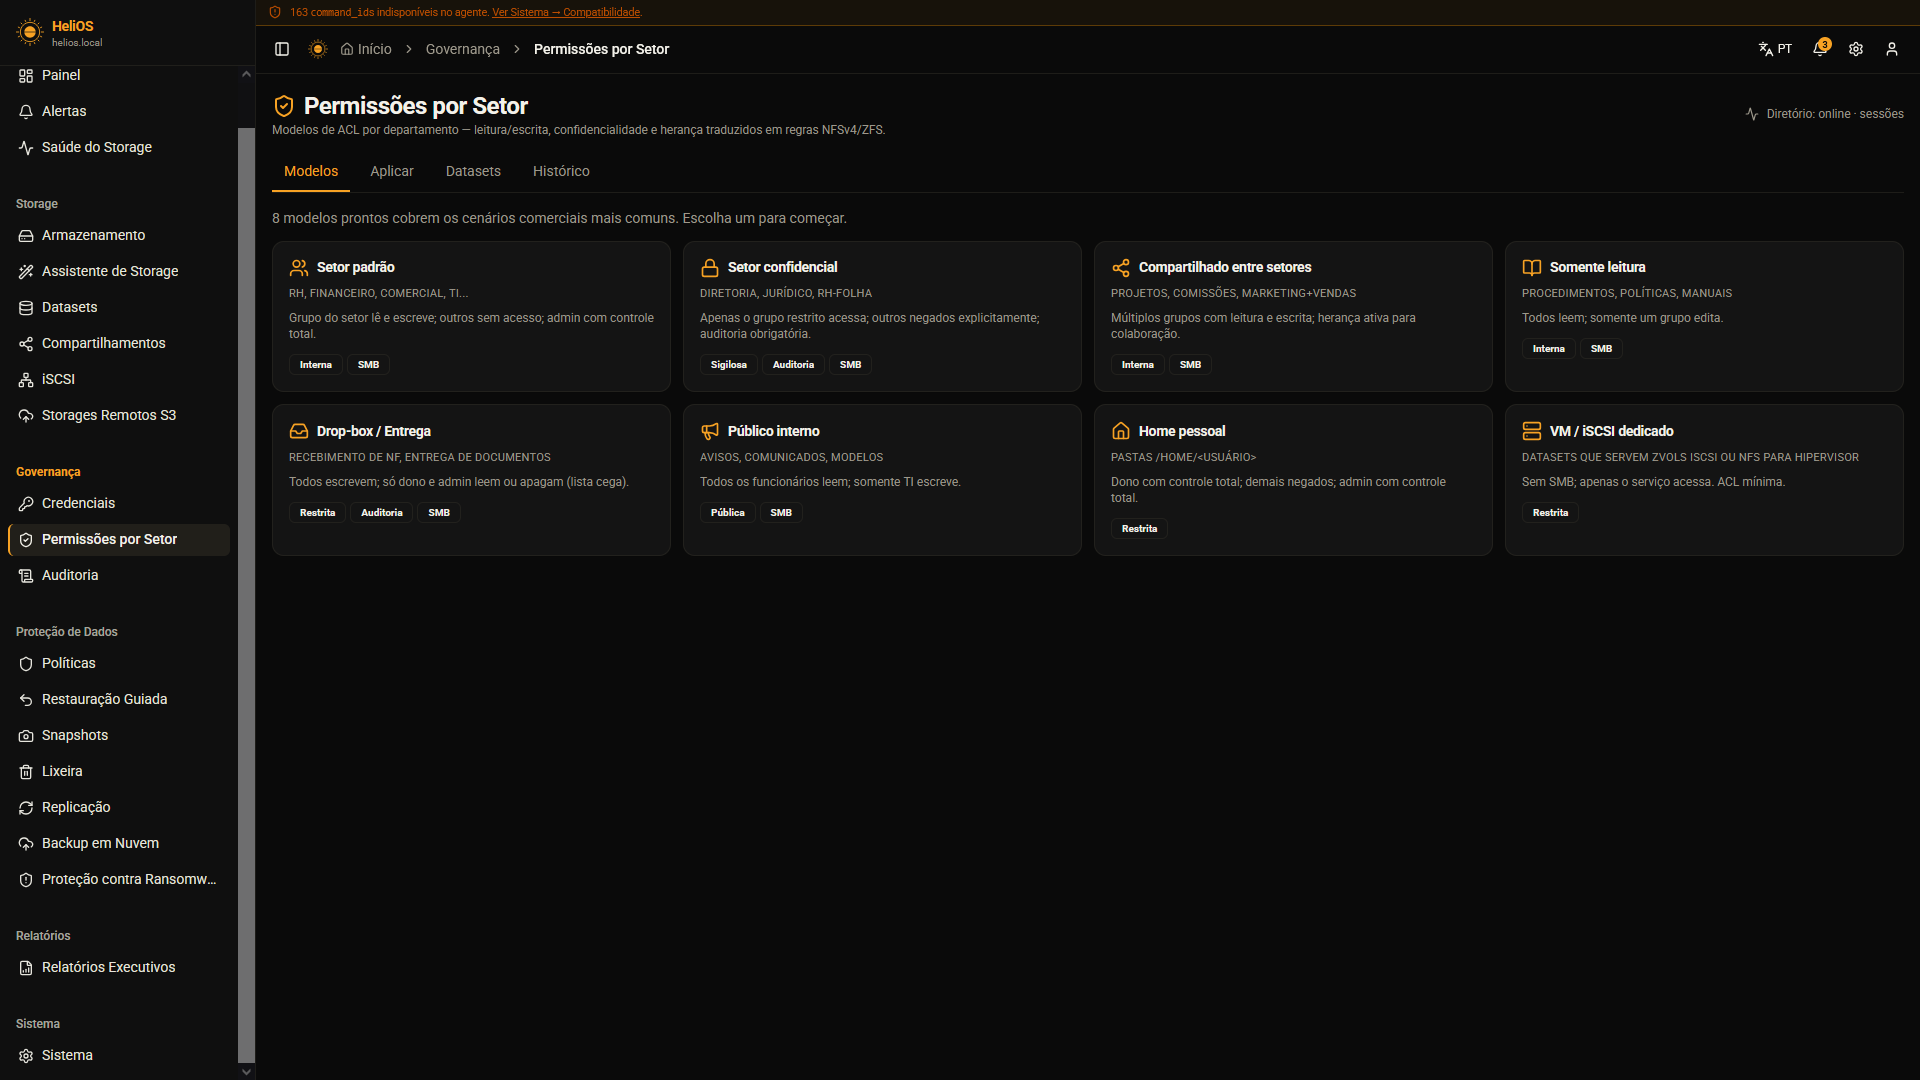Screen dimensions: 1920x1080
Task: Click sidebar scroll down arrow
Action: (246, 1072)
